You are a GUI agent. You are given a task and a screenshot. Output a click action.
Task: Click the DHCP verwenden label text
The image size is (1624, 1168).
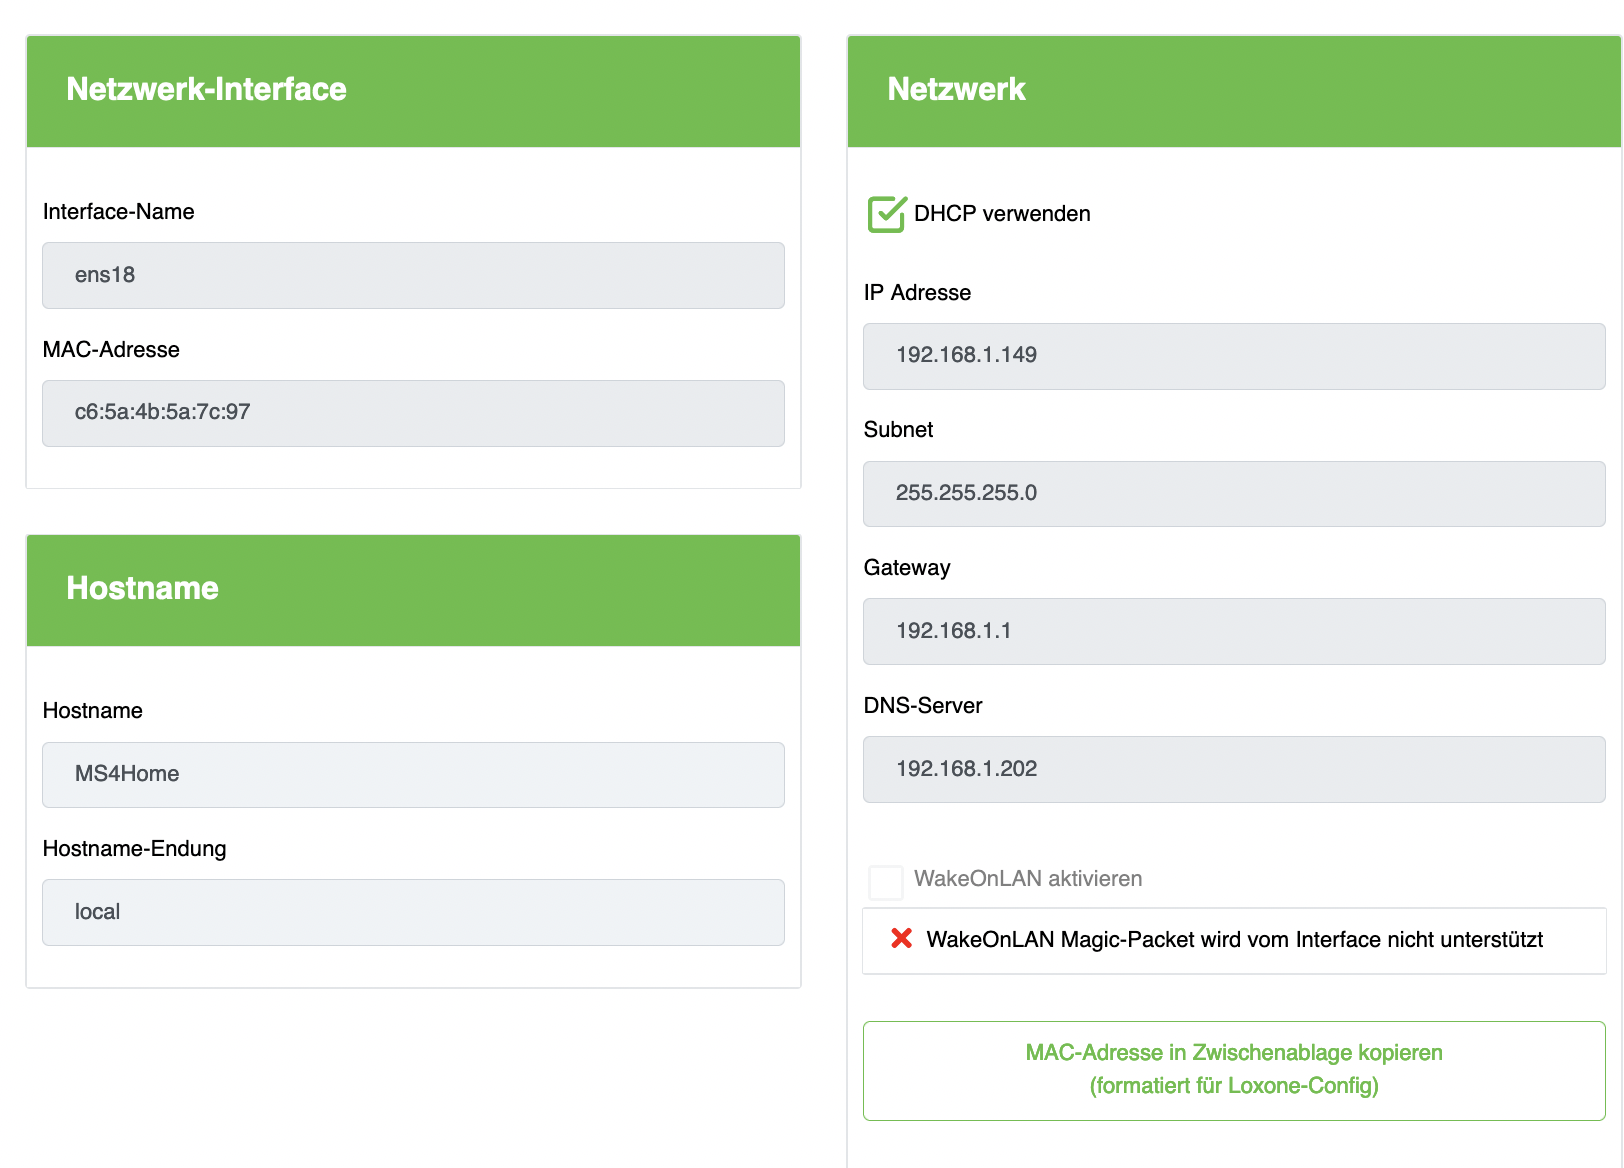tap(1002, 214)
